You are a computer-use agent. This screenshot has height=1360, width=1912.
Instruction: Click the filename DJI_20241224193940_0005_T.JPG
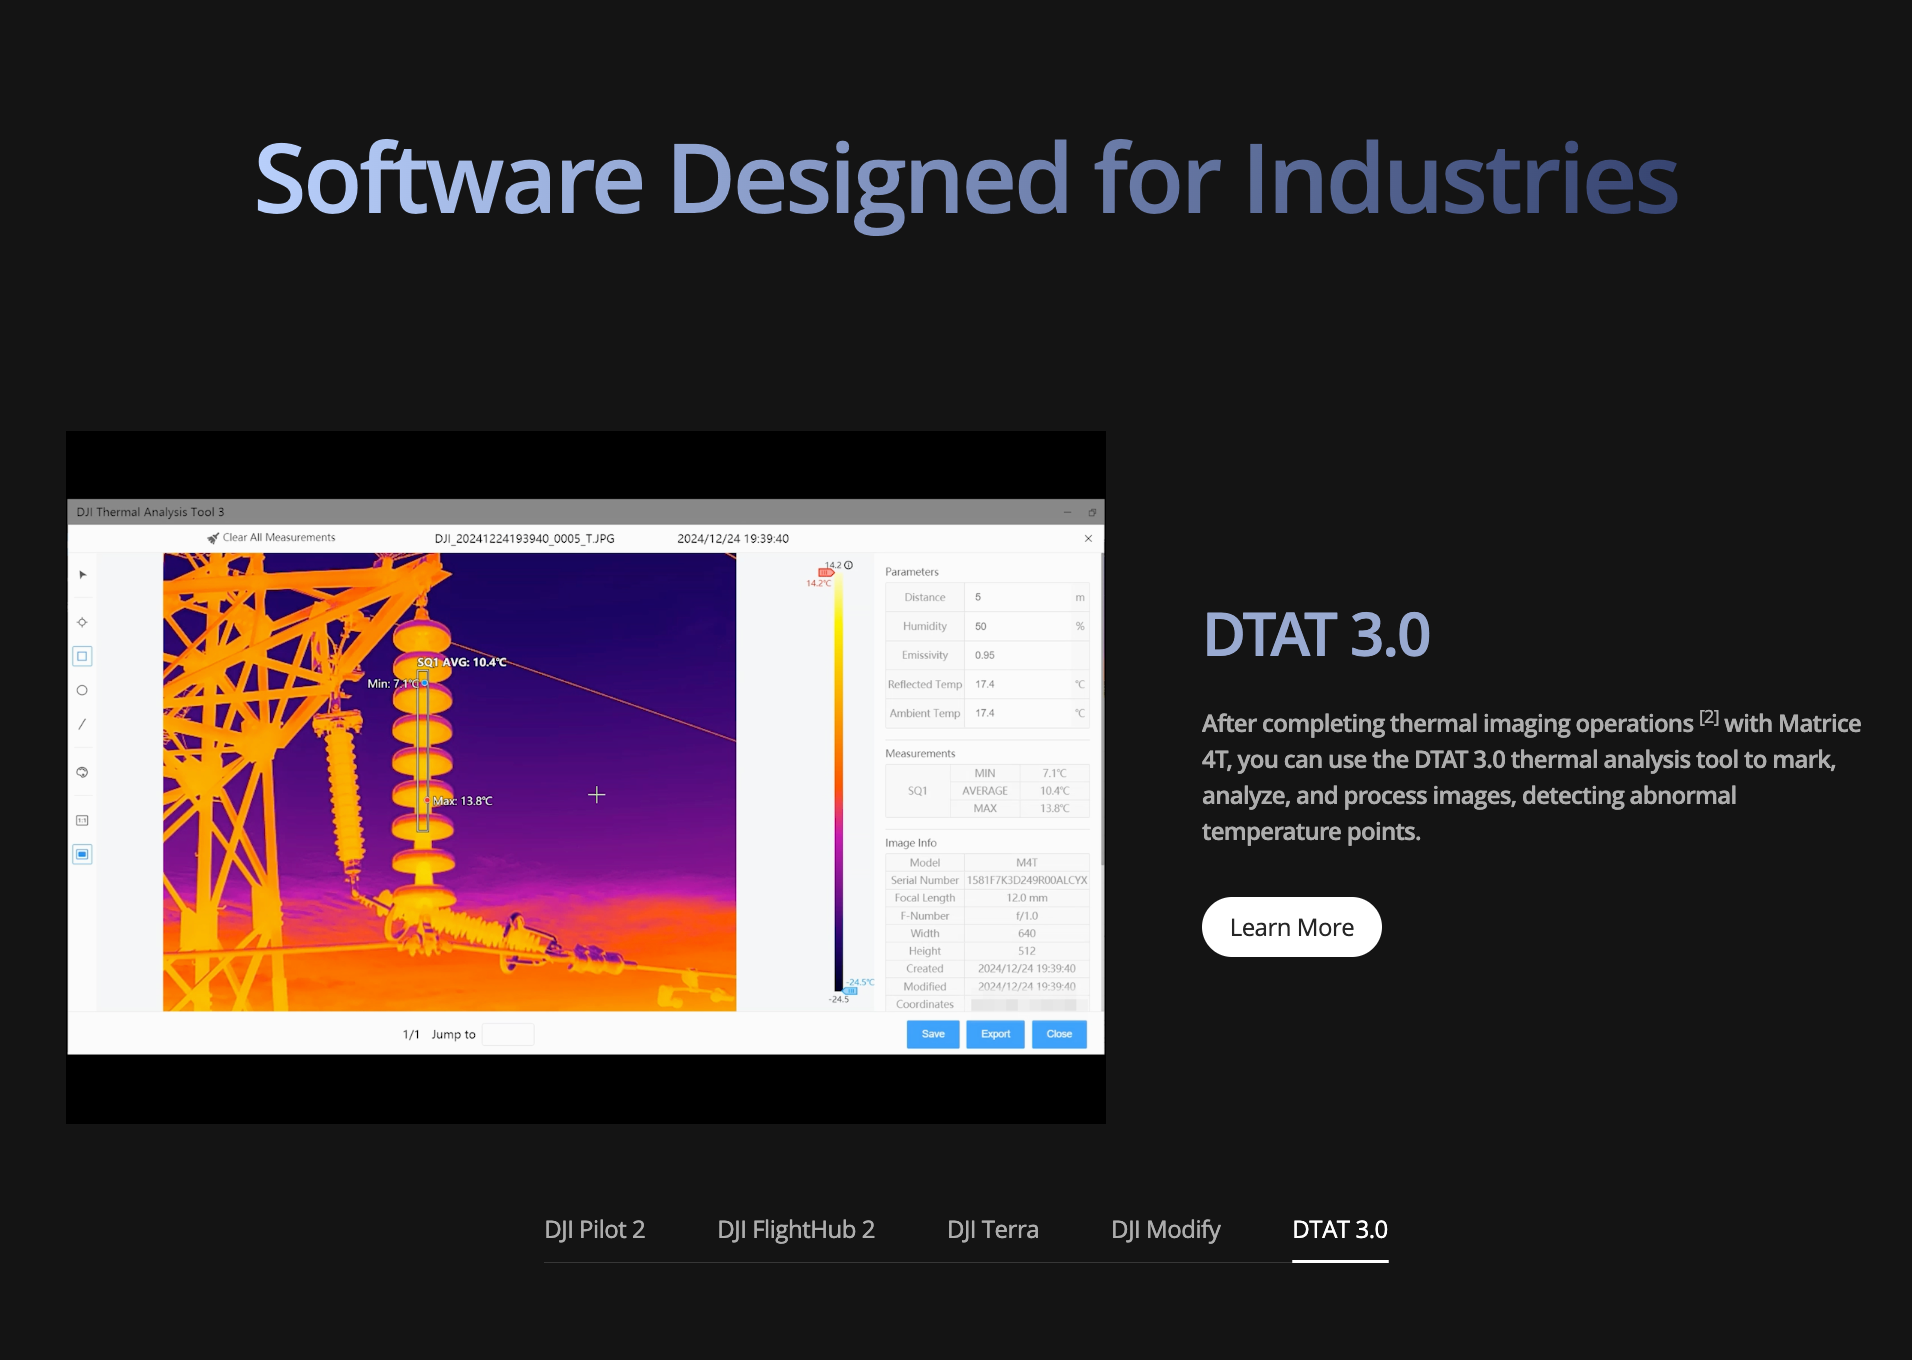click(525, 538)
